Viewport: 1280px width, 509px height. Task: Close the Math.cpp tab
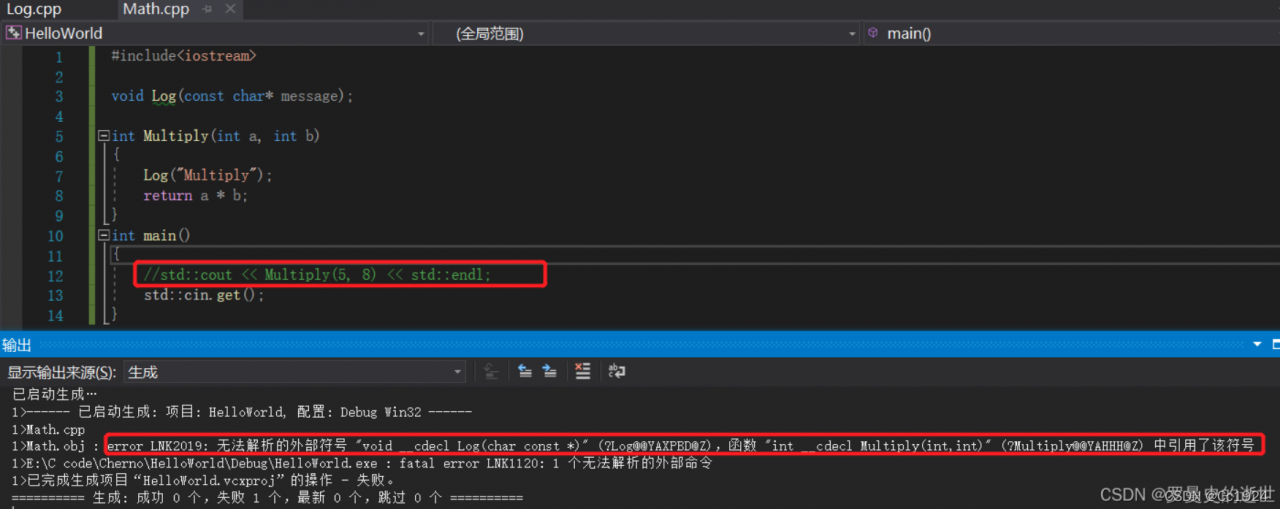[x=228, y=9]
